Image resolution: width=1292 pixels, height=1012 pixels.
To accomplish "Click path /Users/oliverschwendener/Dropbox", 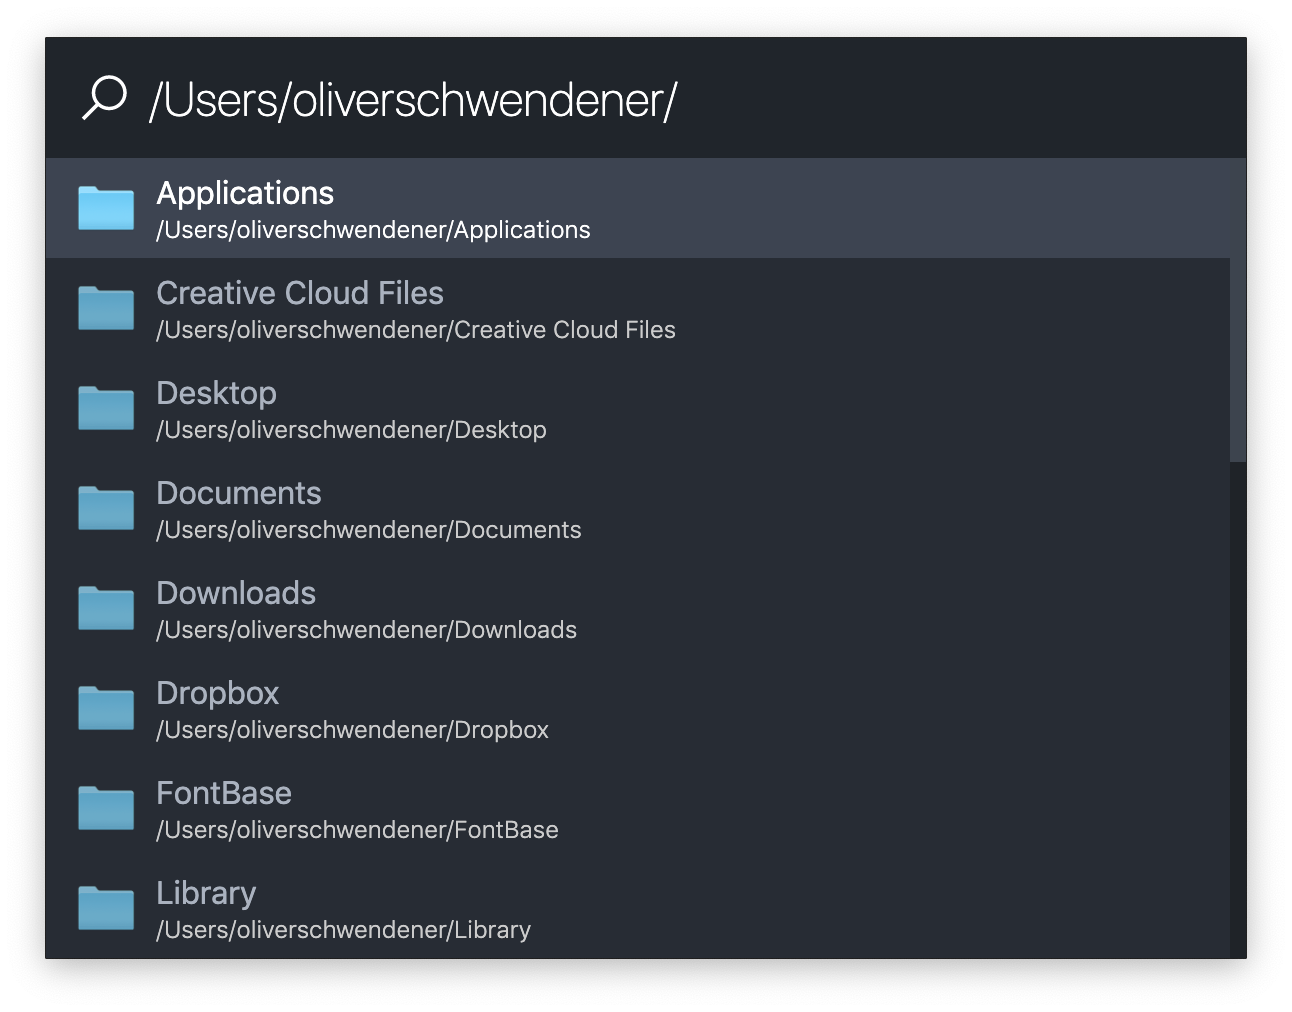I will (x=352, y=730).
